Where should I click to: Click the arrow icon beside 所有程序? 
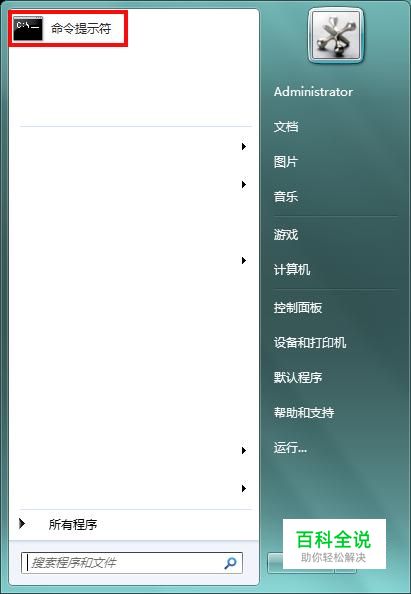click(x=22, y=524)
